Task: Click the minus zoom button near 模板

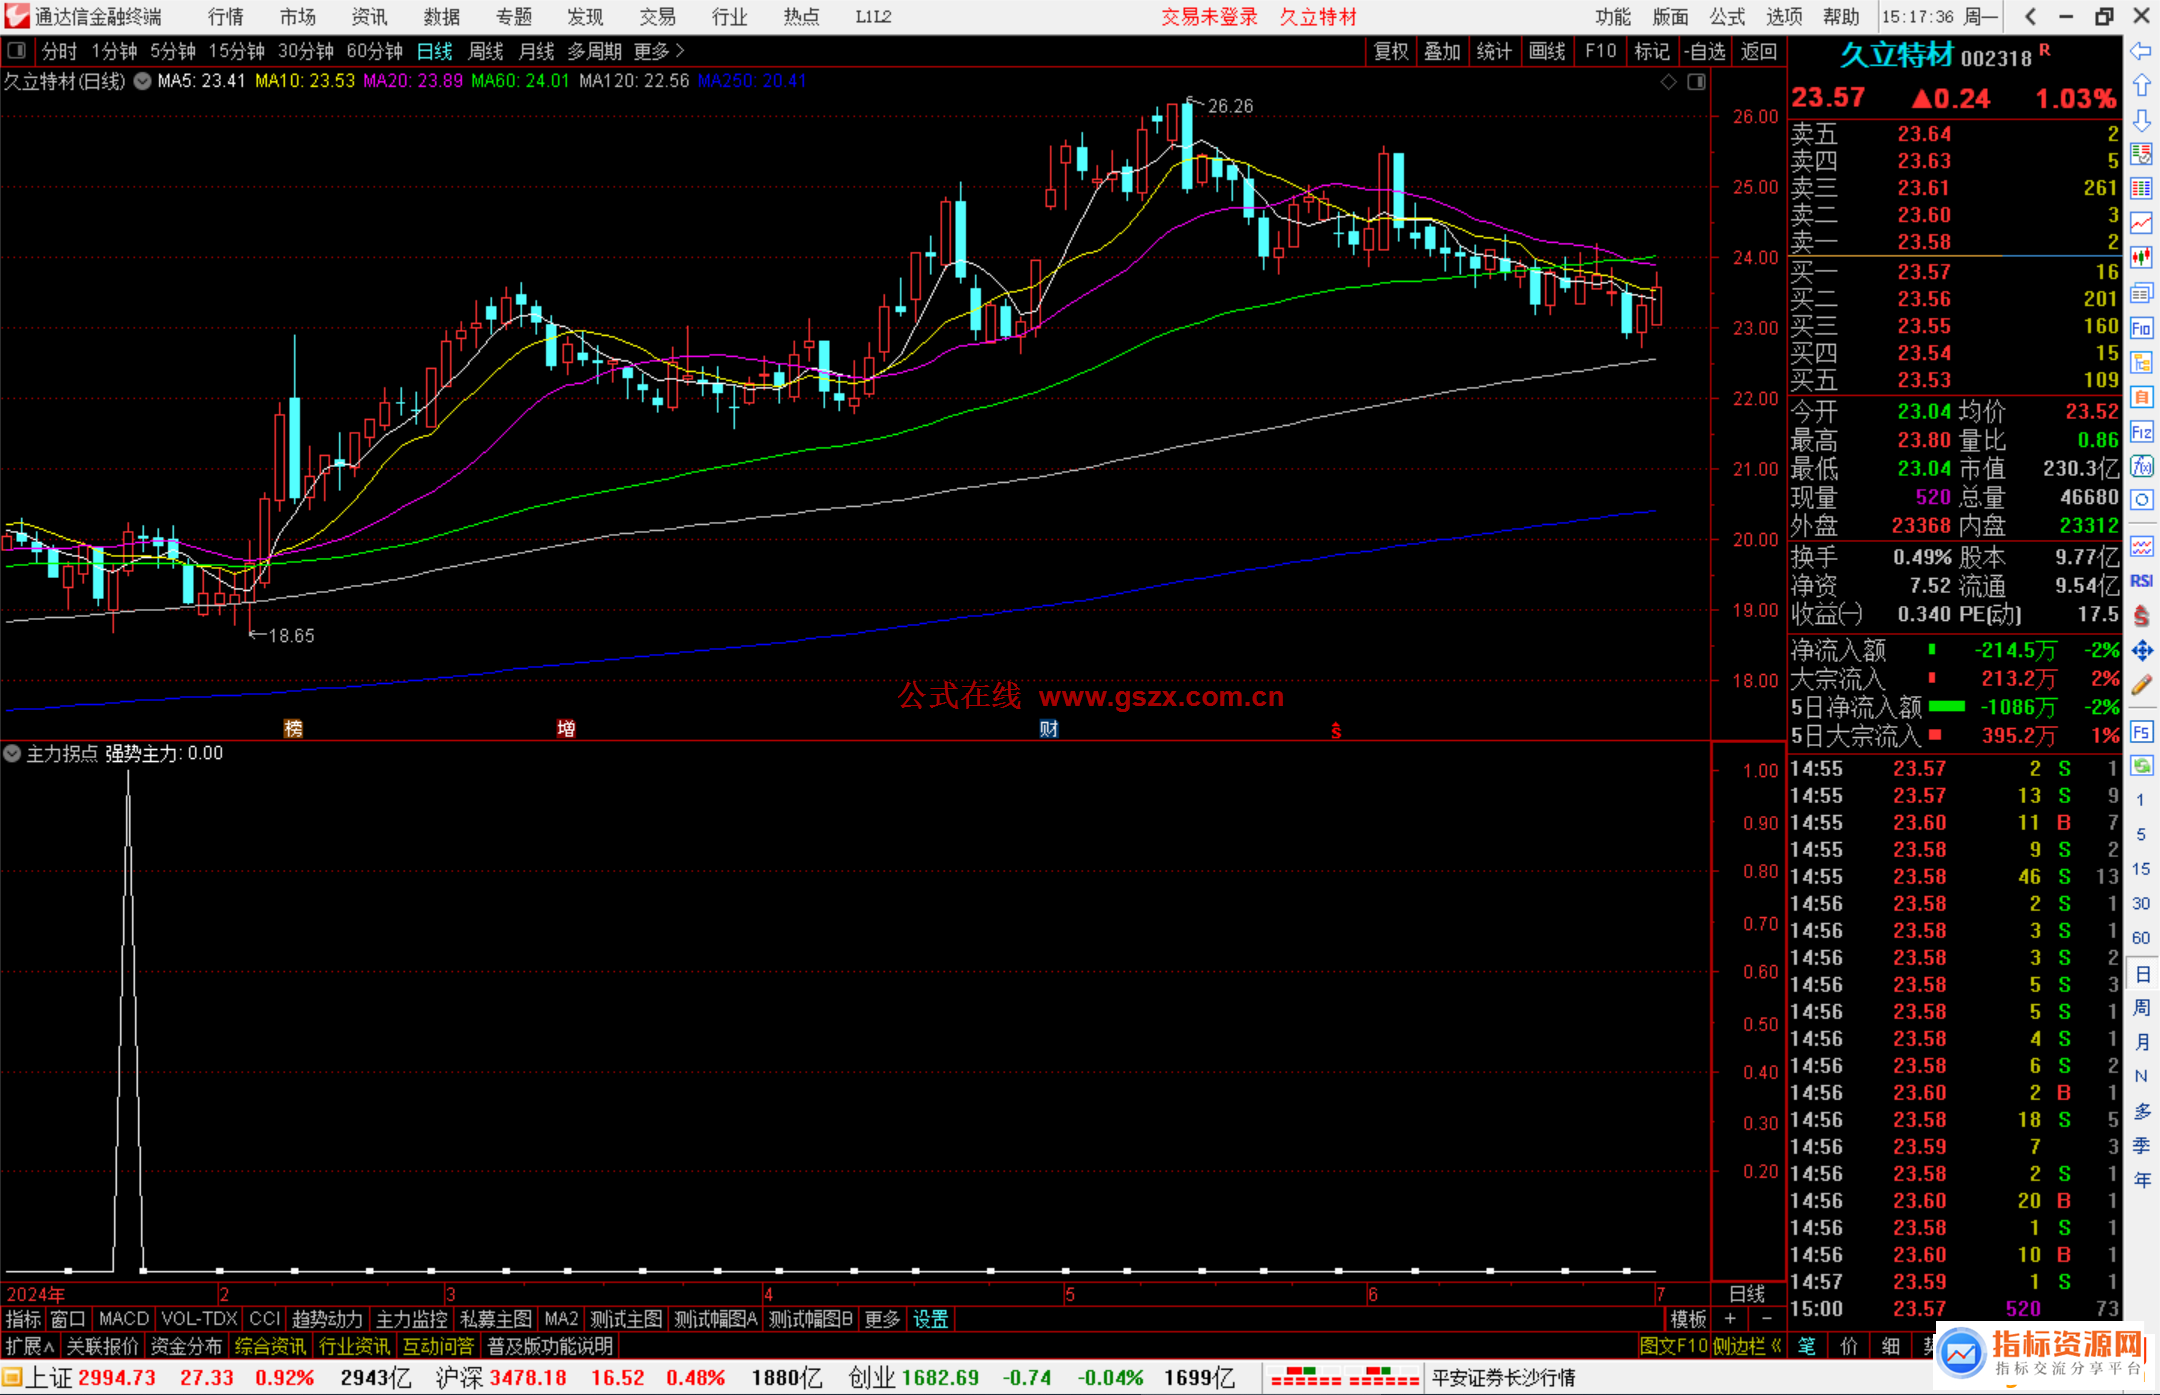Action: coord(1767,1319)
